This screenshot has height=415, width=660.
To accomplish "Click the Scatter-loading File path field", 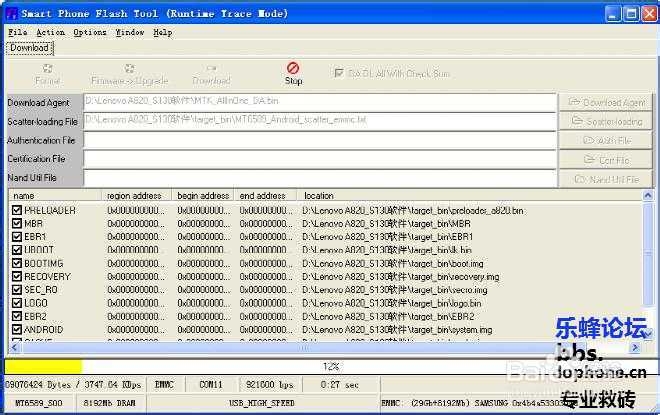I will tap(320, 121).
